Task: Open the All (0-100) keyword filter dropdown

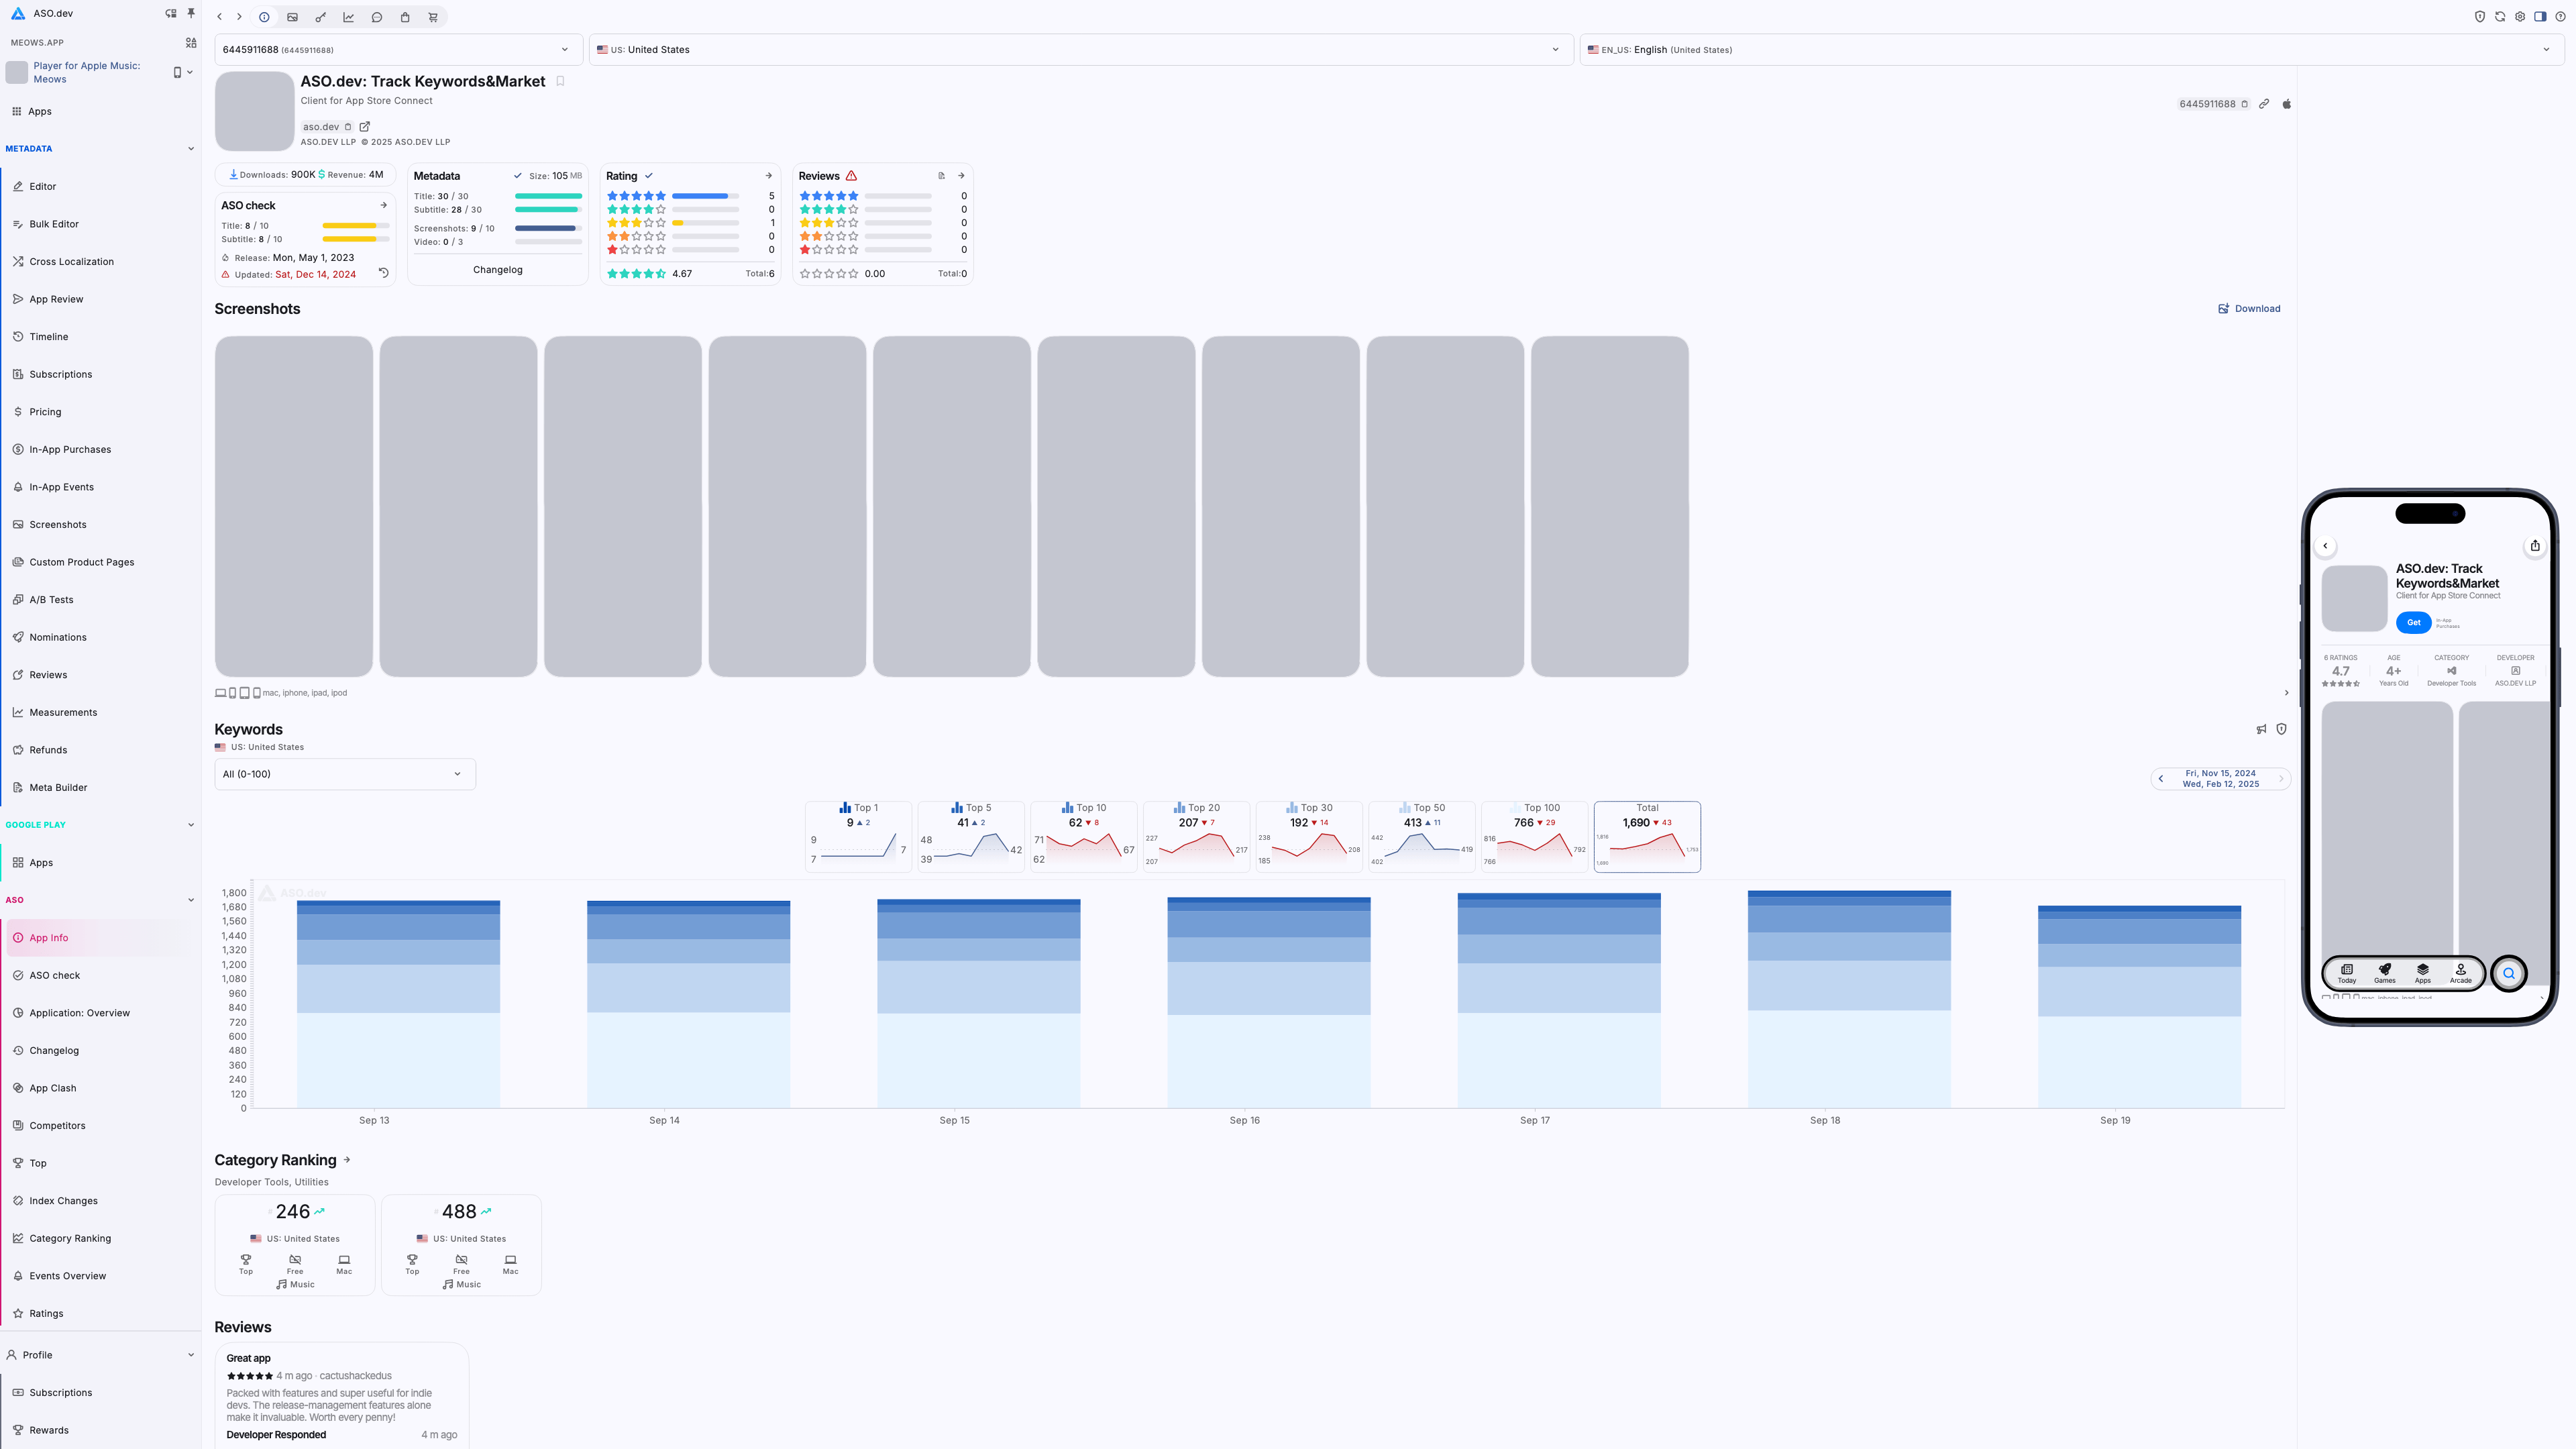Action: (x=345, y=774)
